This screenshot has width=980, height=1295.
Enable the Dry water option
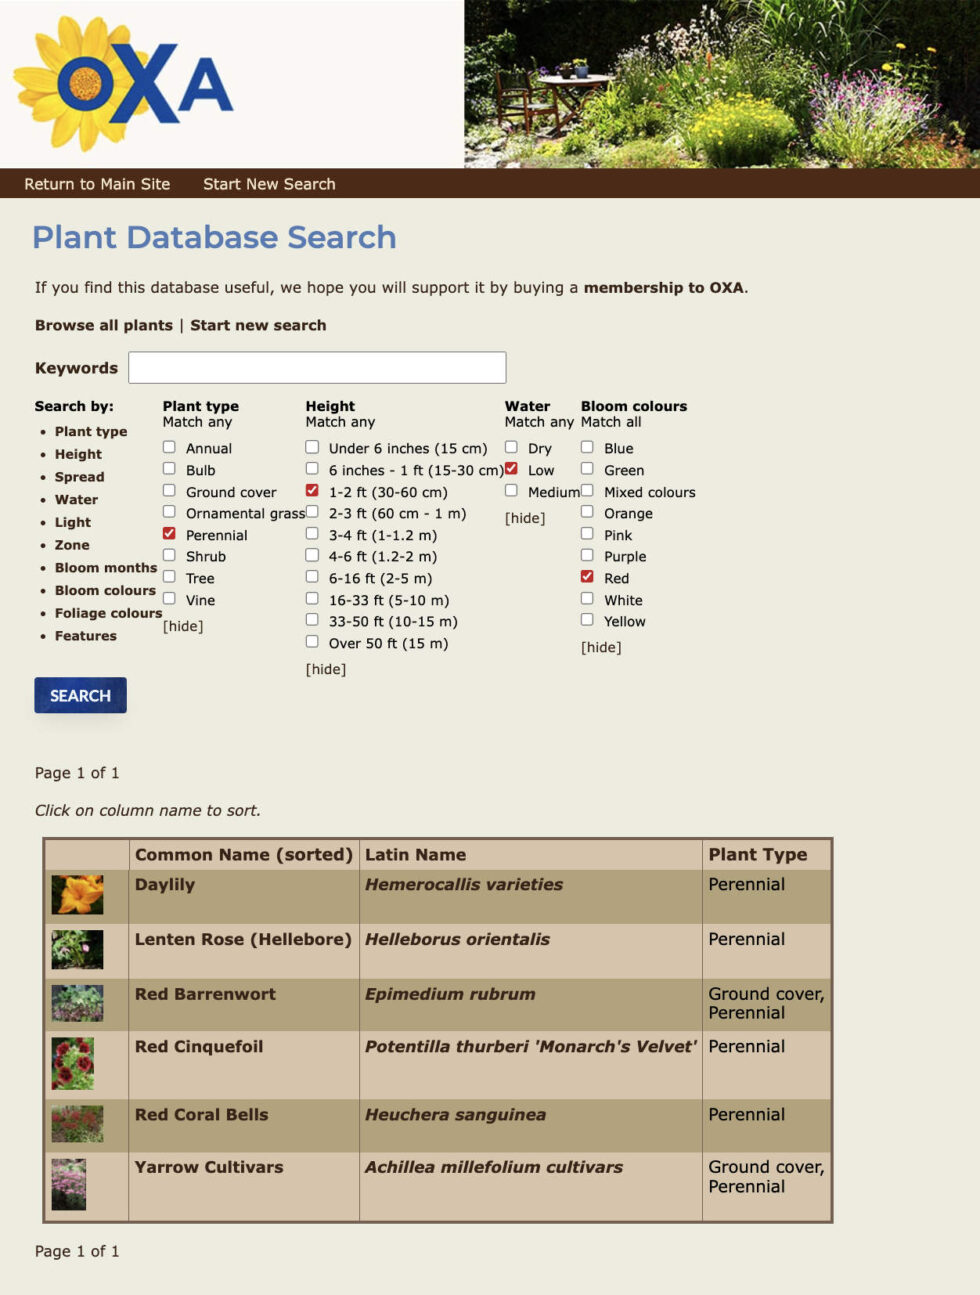[511, 447]
